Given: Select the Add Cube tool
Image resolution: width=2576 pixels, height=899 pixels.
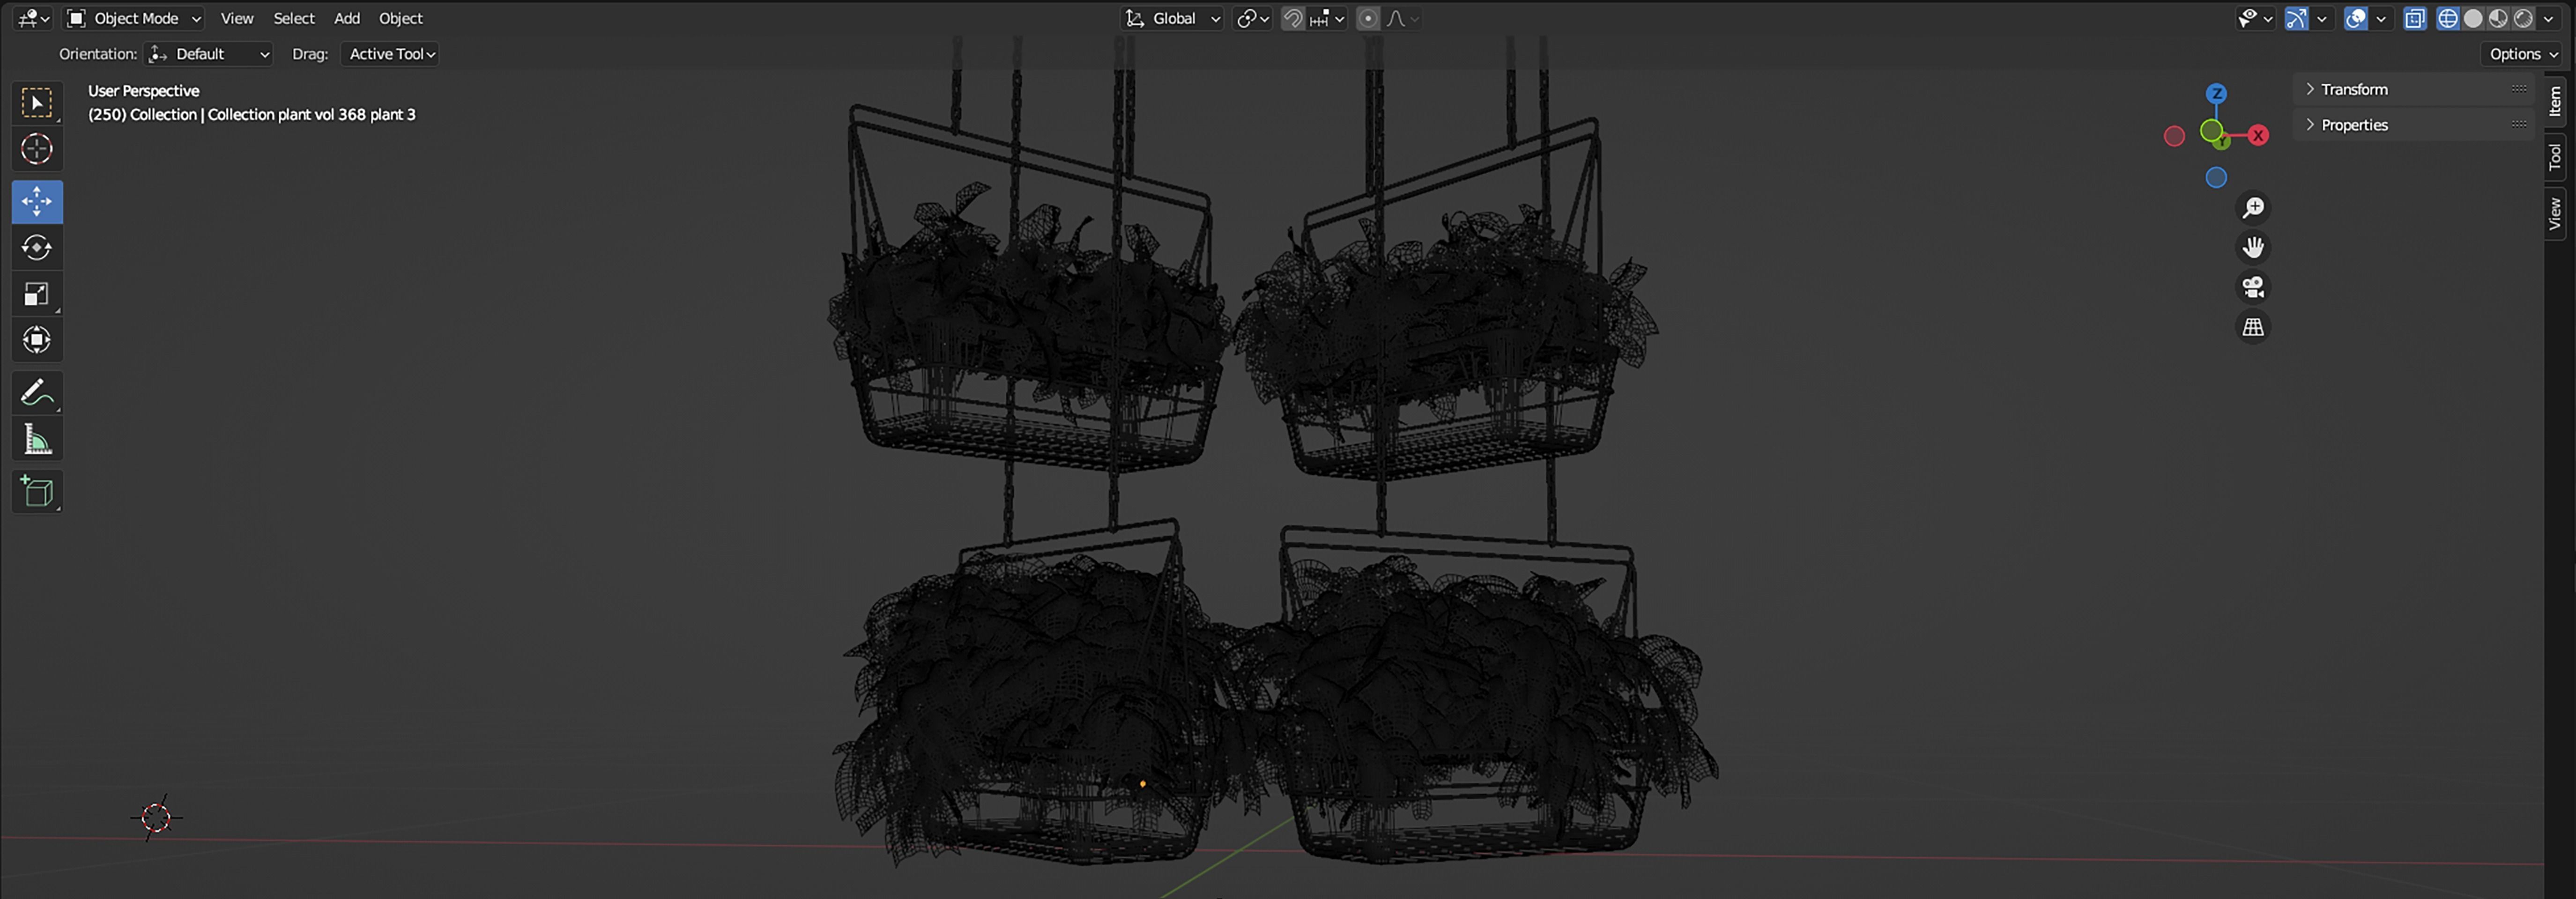Looking at the screenshot, I should pos(37,492).
